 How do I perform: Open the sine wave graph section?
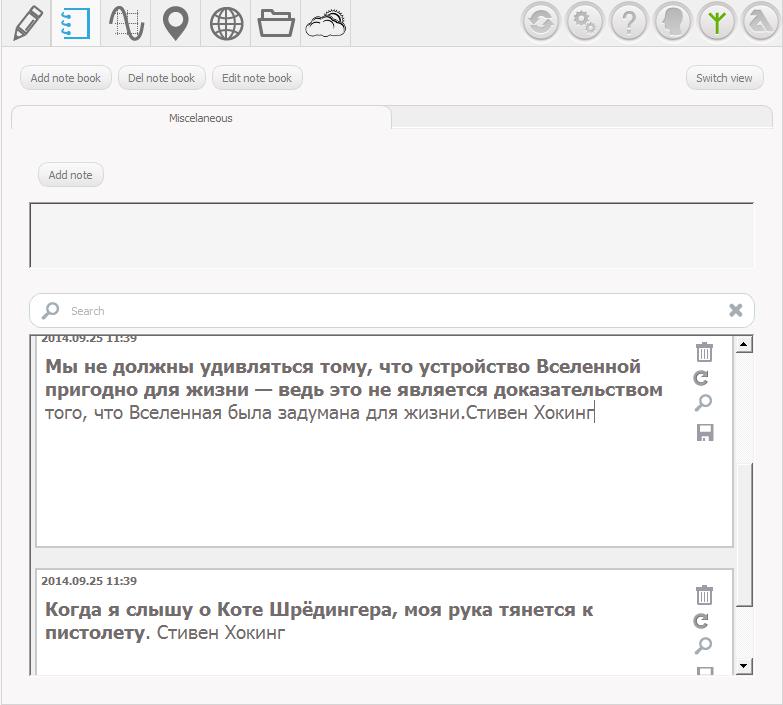[x=126, y=23]
